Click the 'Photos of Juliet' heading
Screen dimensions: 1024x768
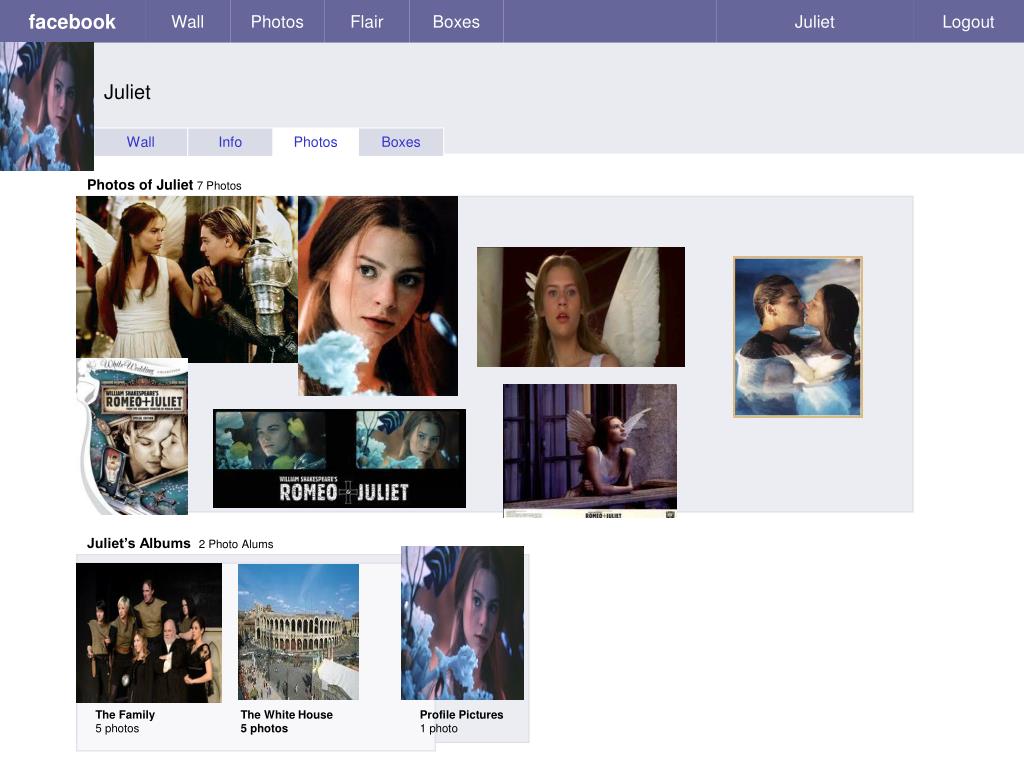(140, 185)
